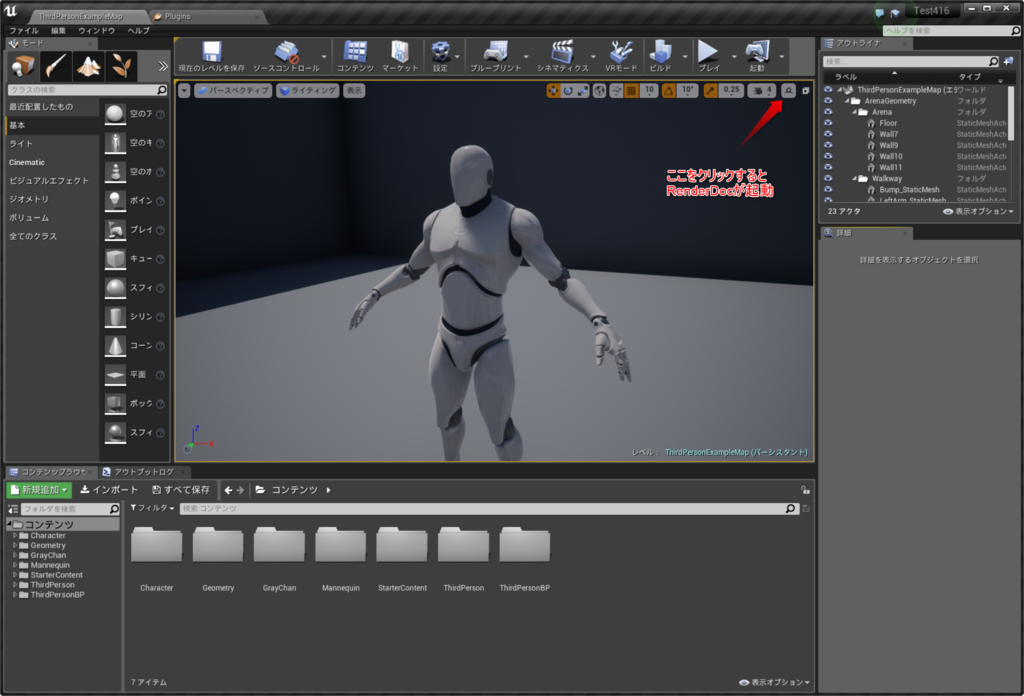Collapse the Walkway folder in outliner

pos(854,178)
